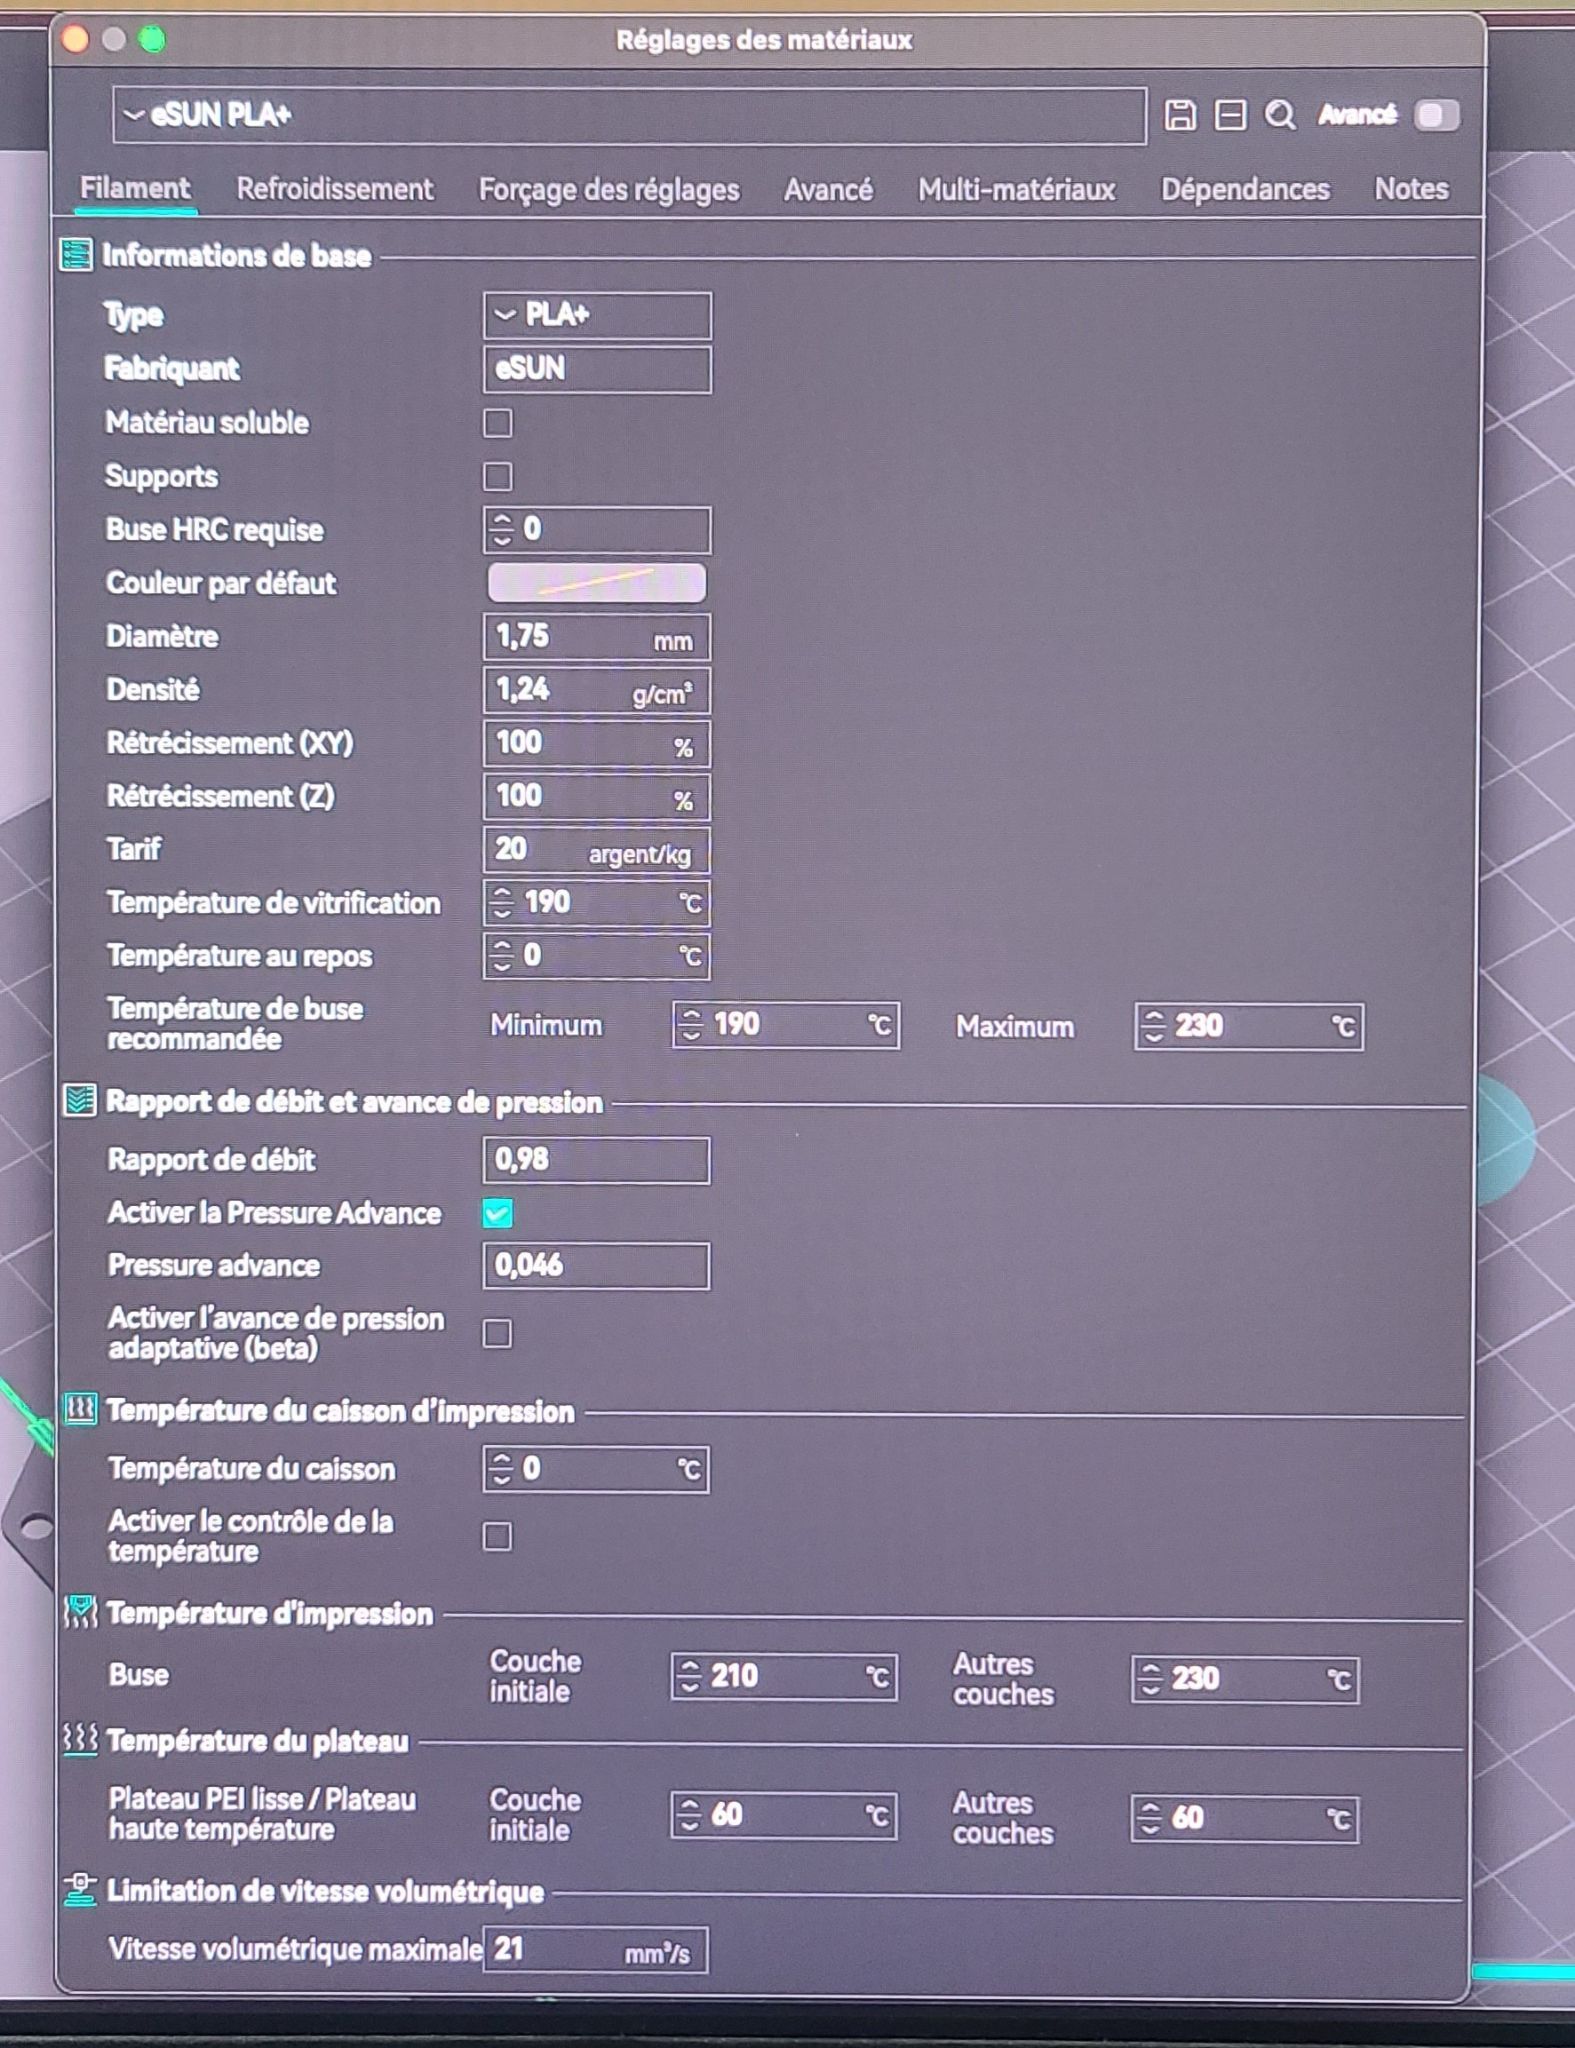This screenshot has width=1575, height=2048.
Task: Adjust plateau Couche initiale 60 stepper
Action: 690,1815
